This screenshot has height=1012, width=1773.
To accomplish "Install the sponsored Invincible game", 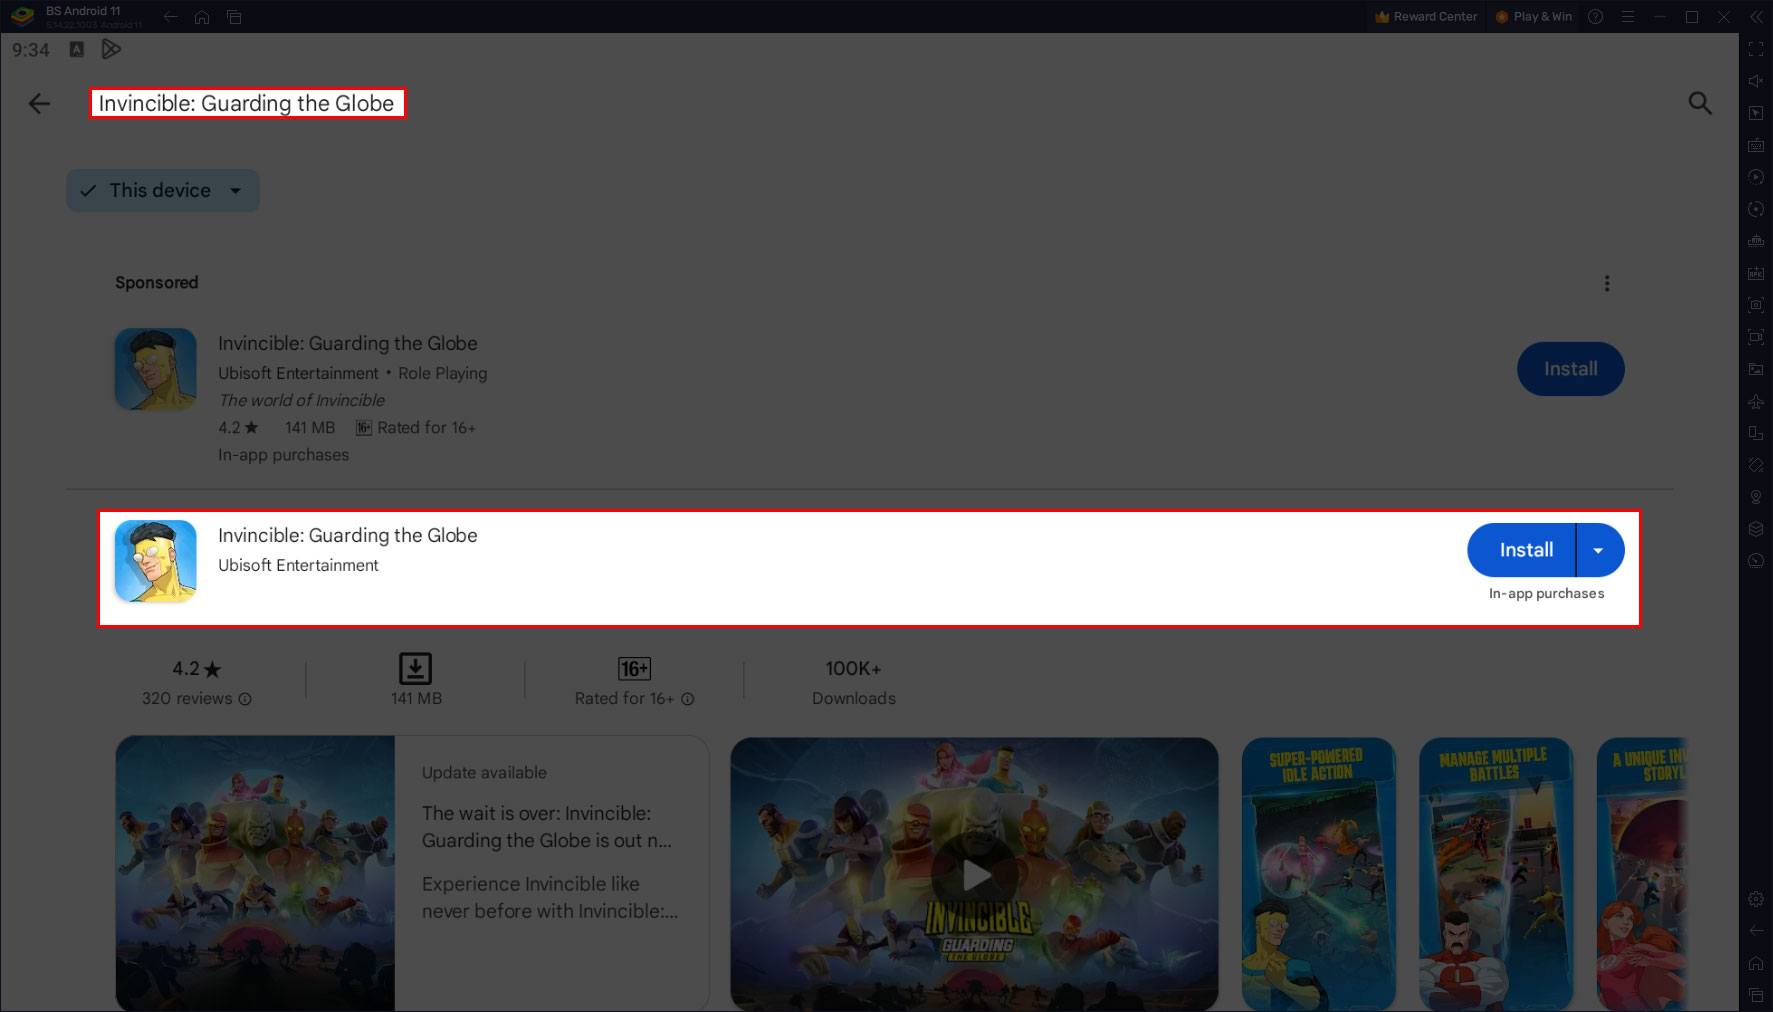I will [x=1570, y=369].
